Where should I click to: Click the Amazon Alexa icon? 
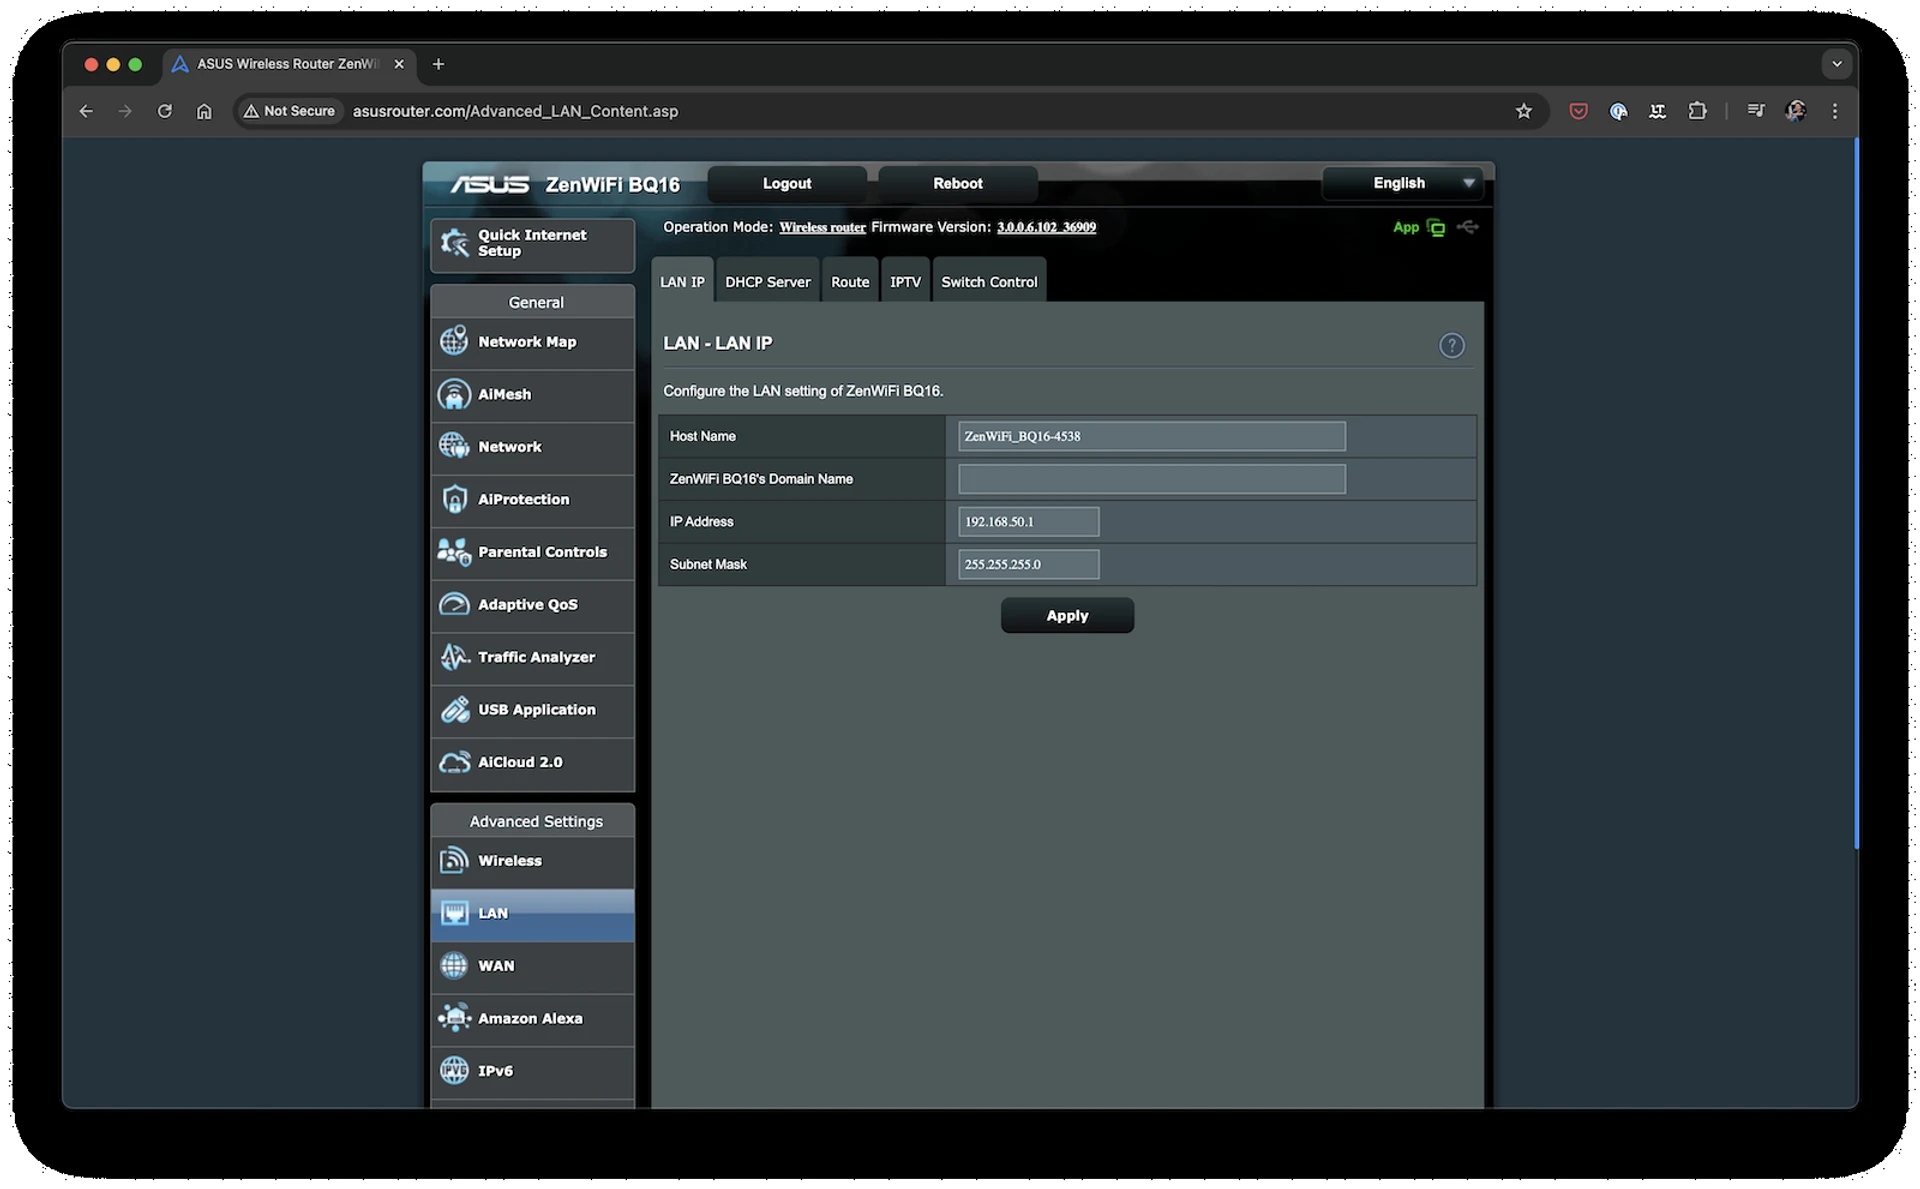point(454,1018)
